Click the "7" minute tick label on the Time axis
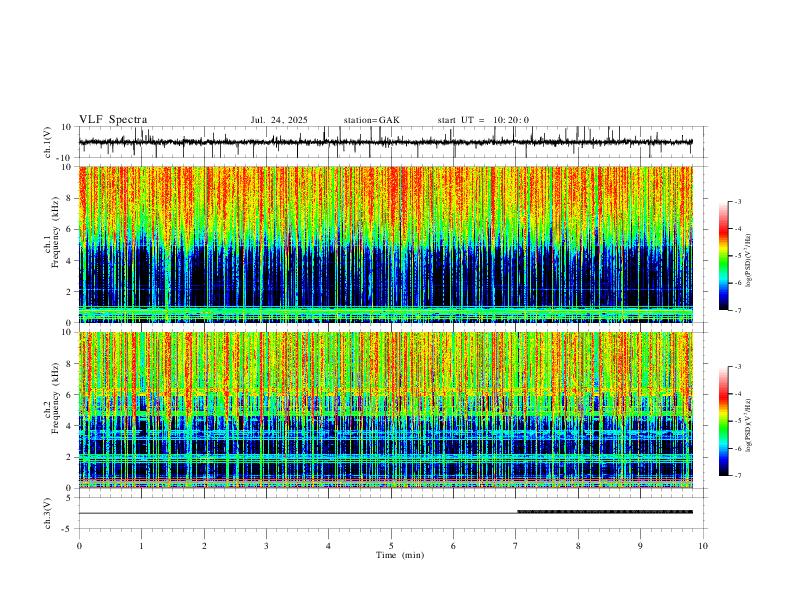Screen dimensions: 792x612 (516, 546)
